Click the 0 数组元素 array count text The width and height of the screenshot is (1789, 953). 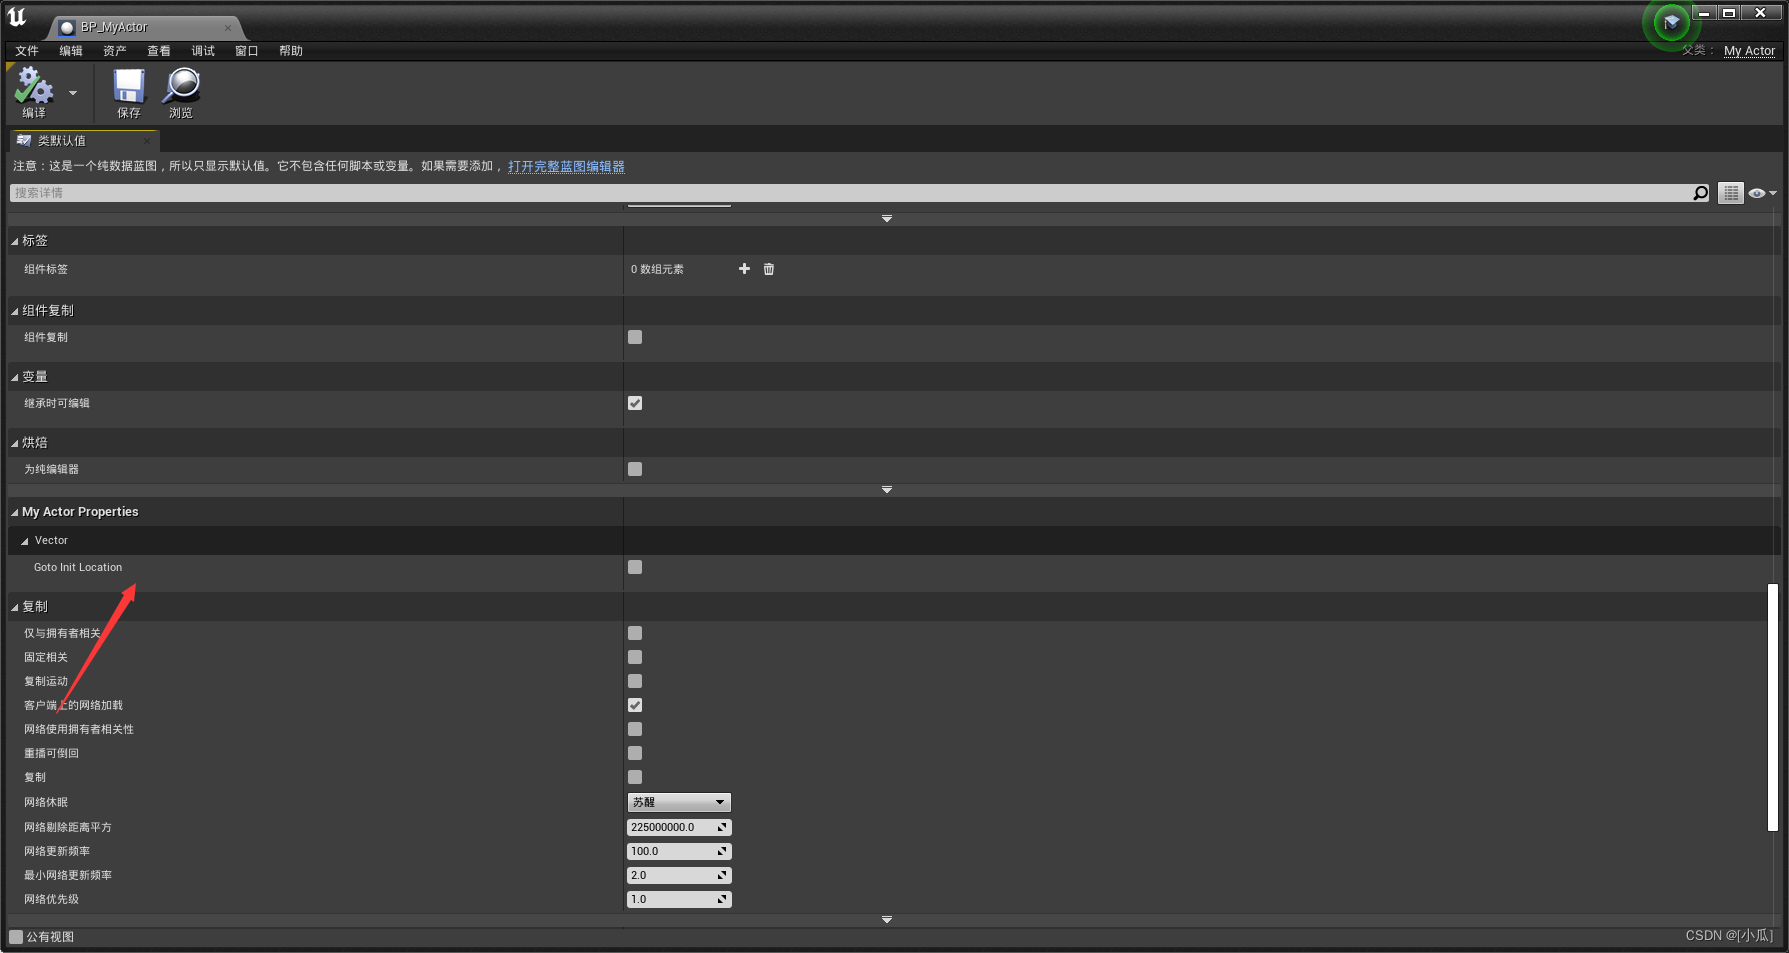click(x=657, y=269)
